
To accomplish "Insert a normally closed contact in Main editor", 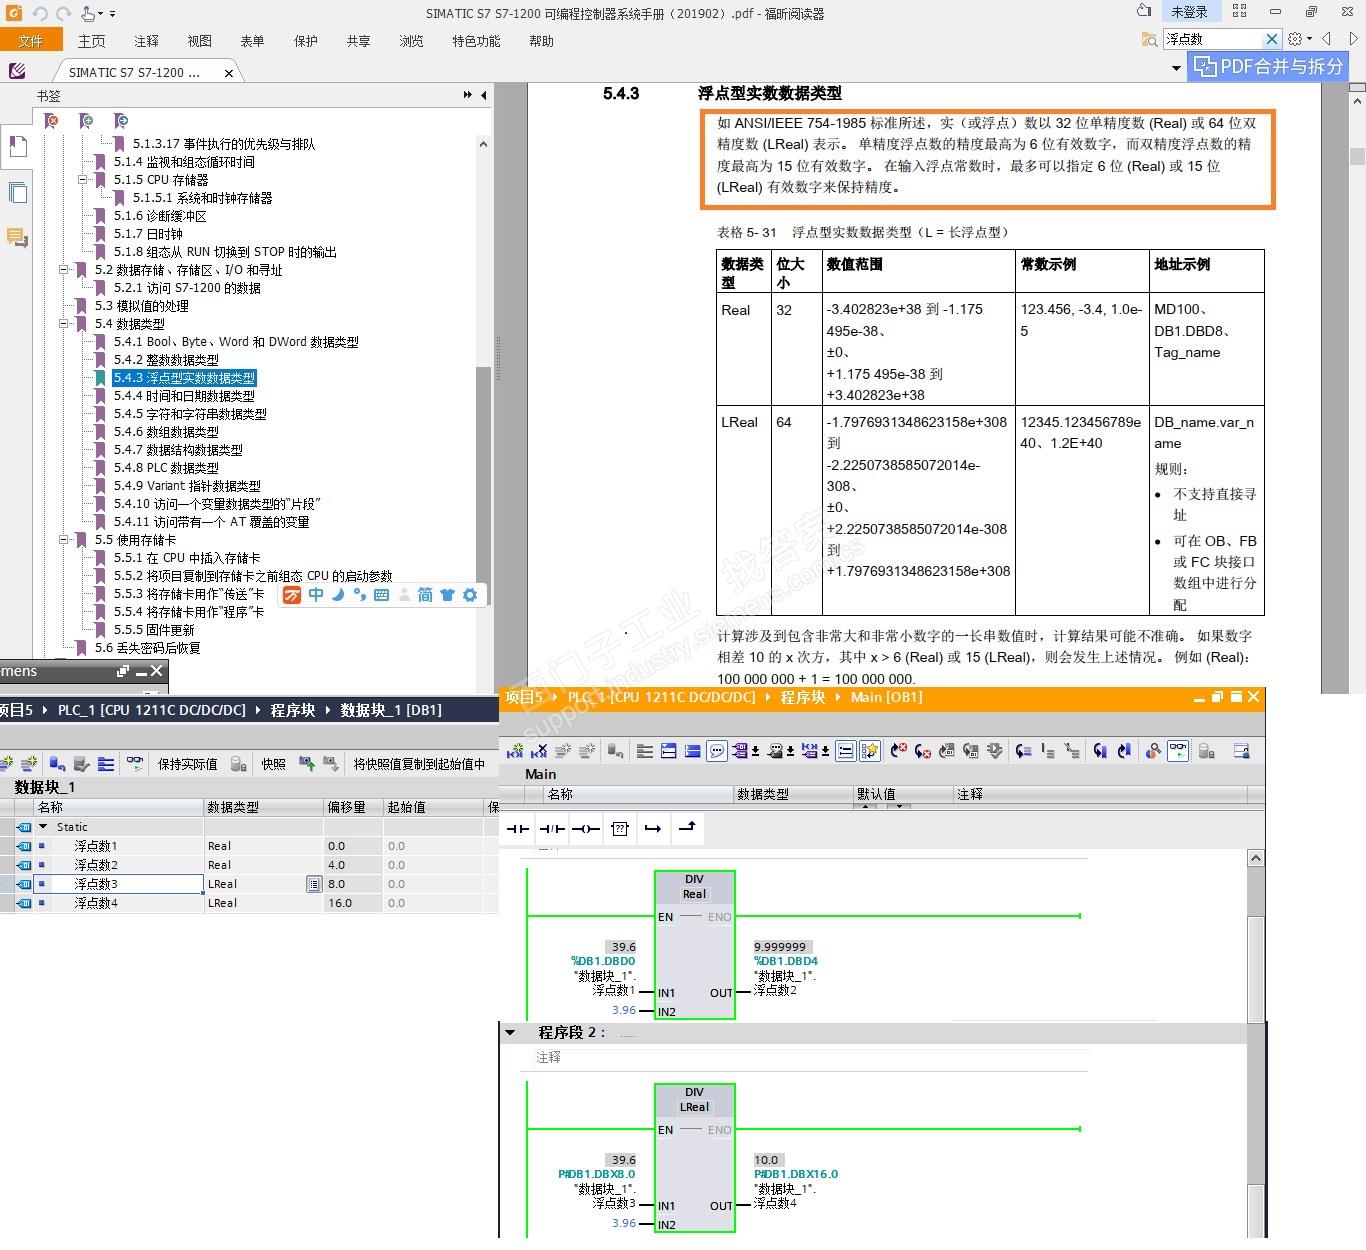I will point(552,828).
